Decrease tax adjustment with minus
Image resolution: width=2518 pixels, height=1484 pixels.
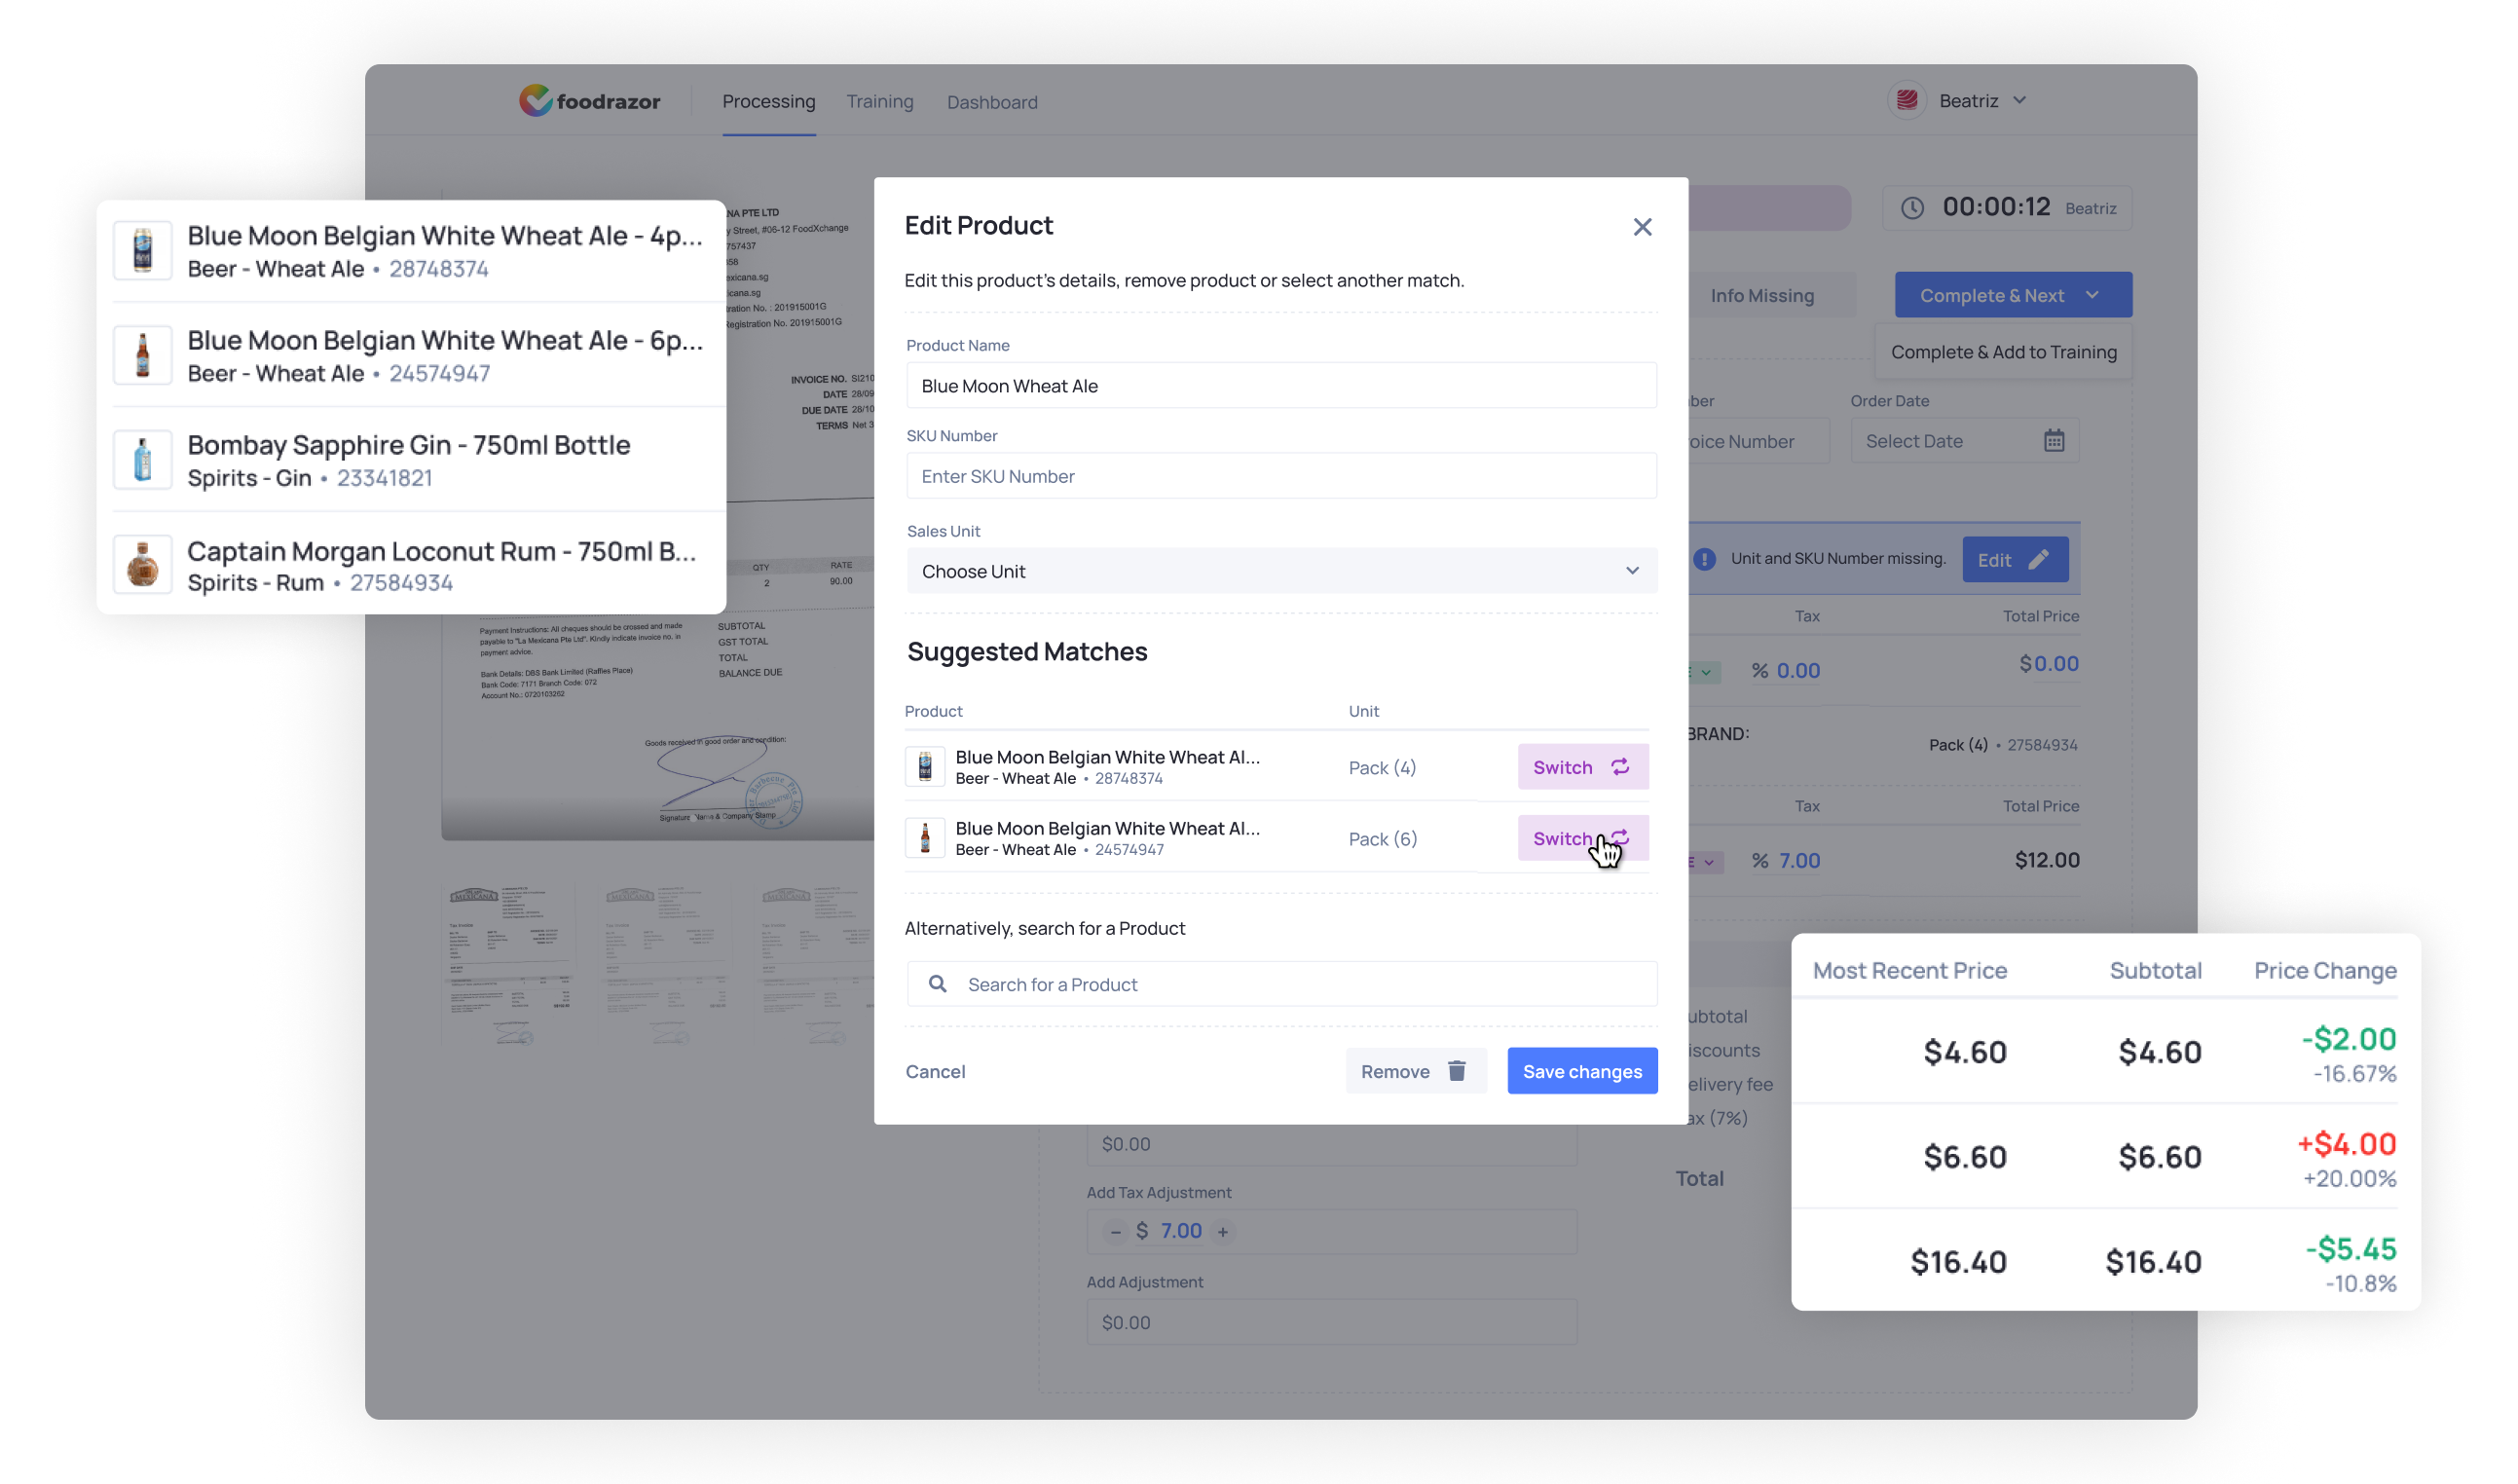[1114, 1232]
